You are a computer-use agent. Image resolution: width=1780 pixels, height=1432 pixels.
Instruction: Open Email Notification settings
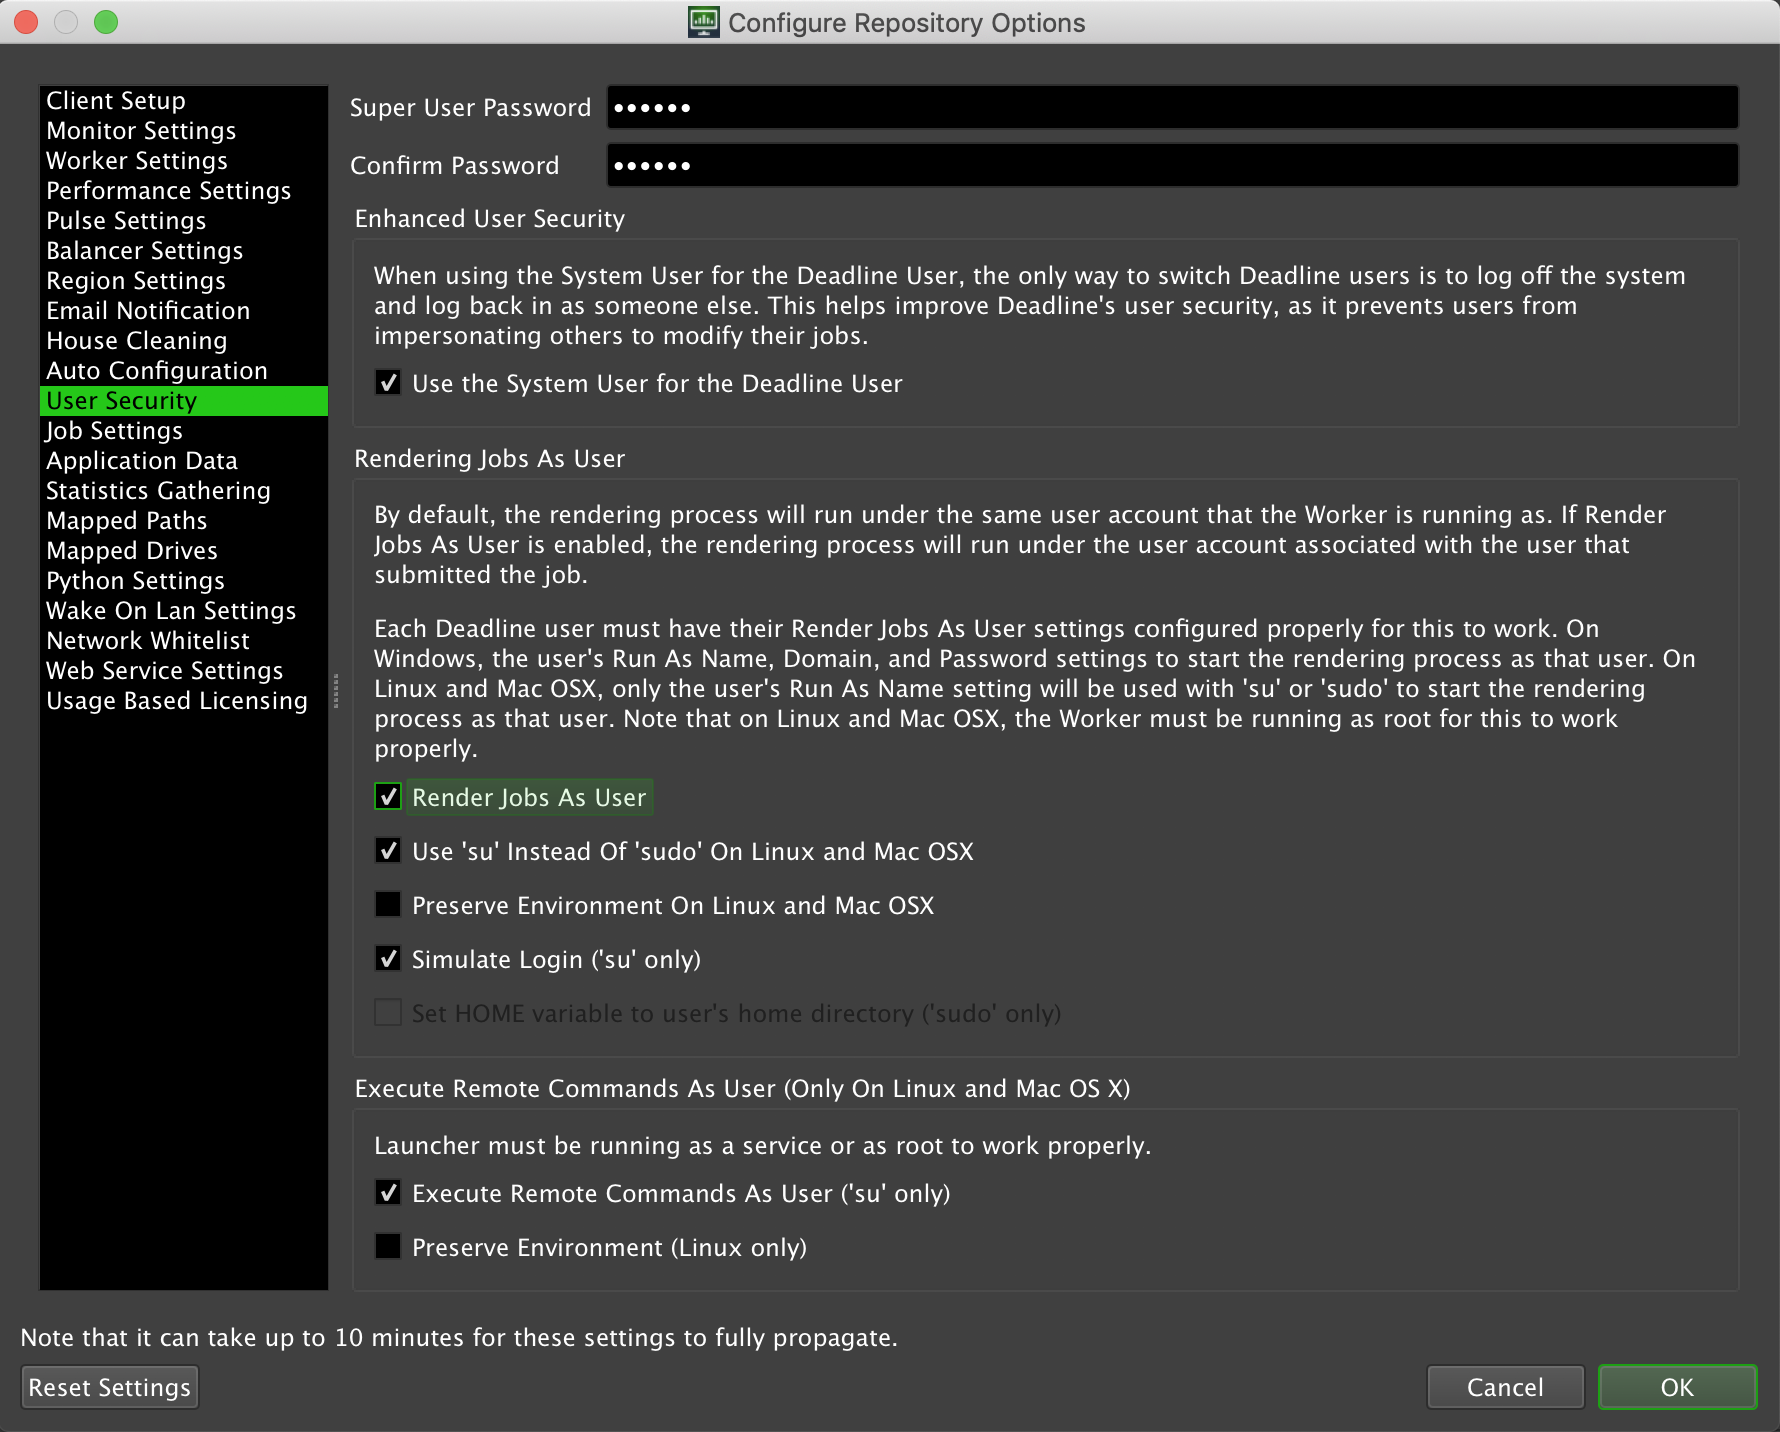click(x=184, y=311)
